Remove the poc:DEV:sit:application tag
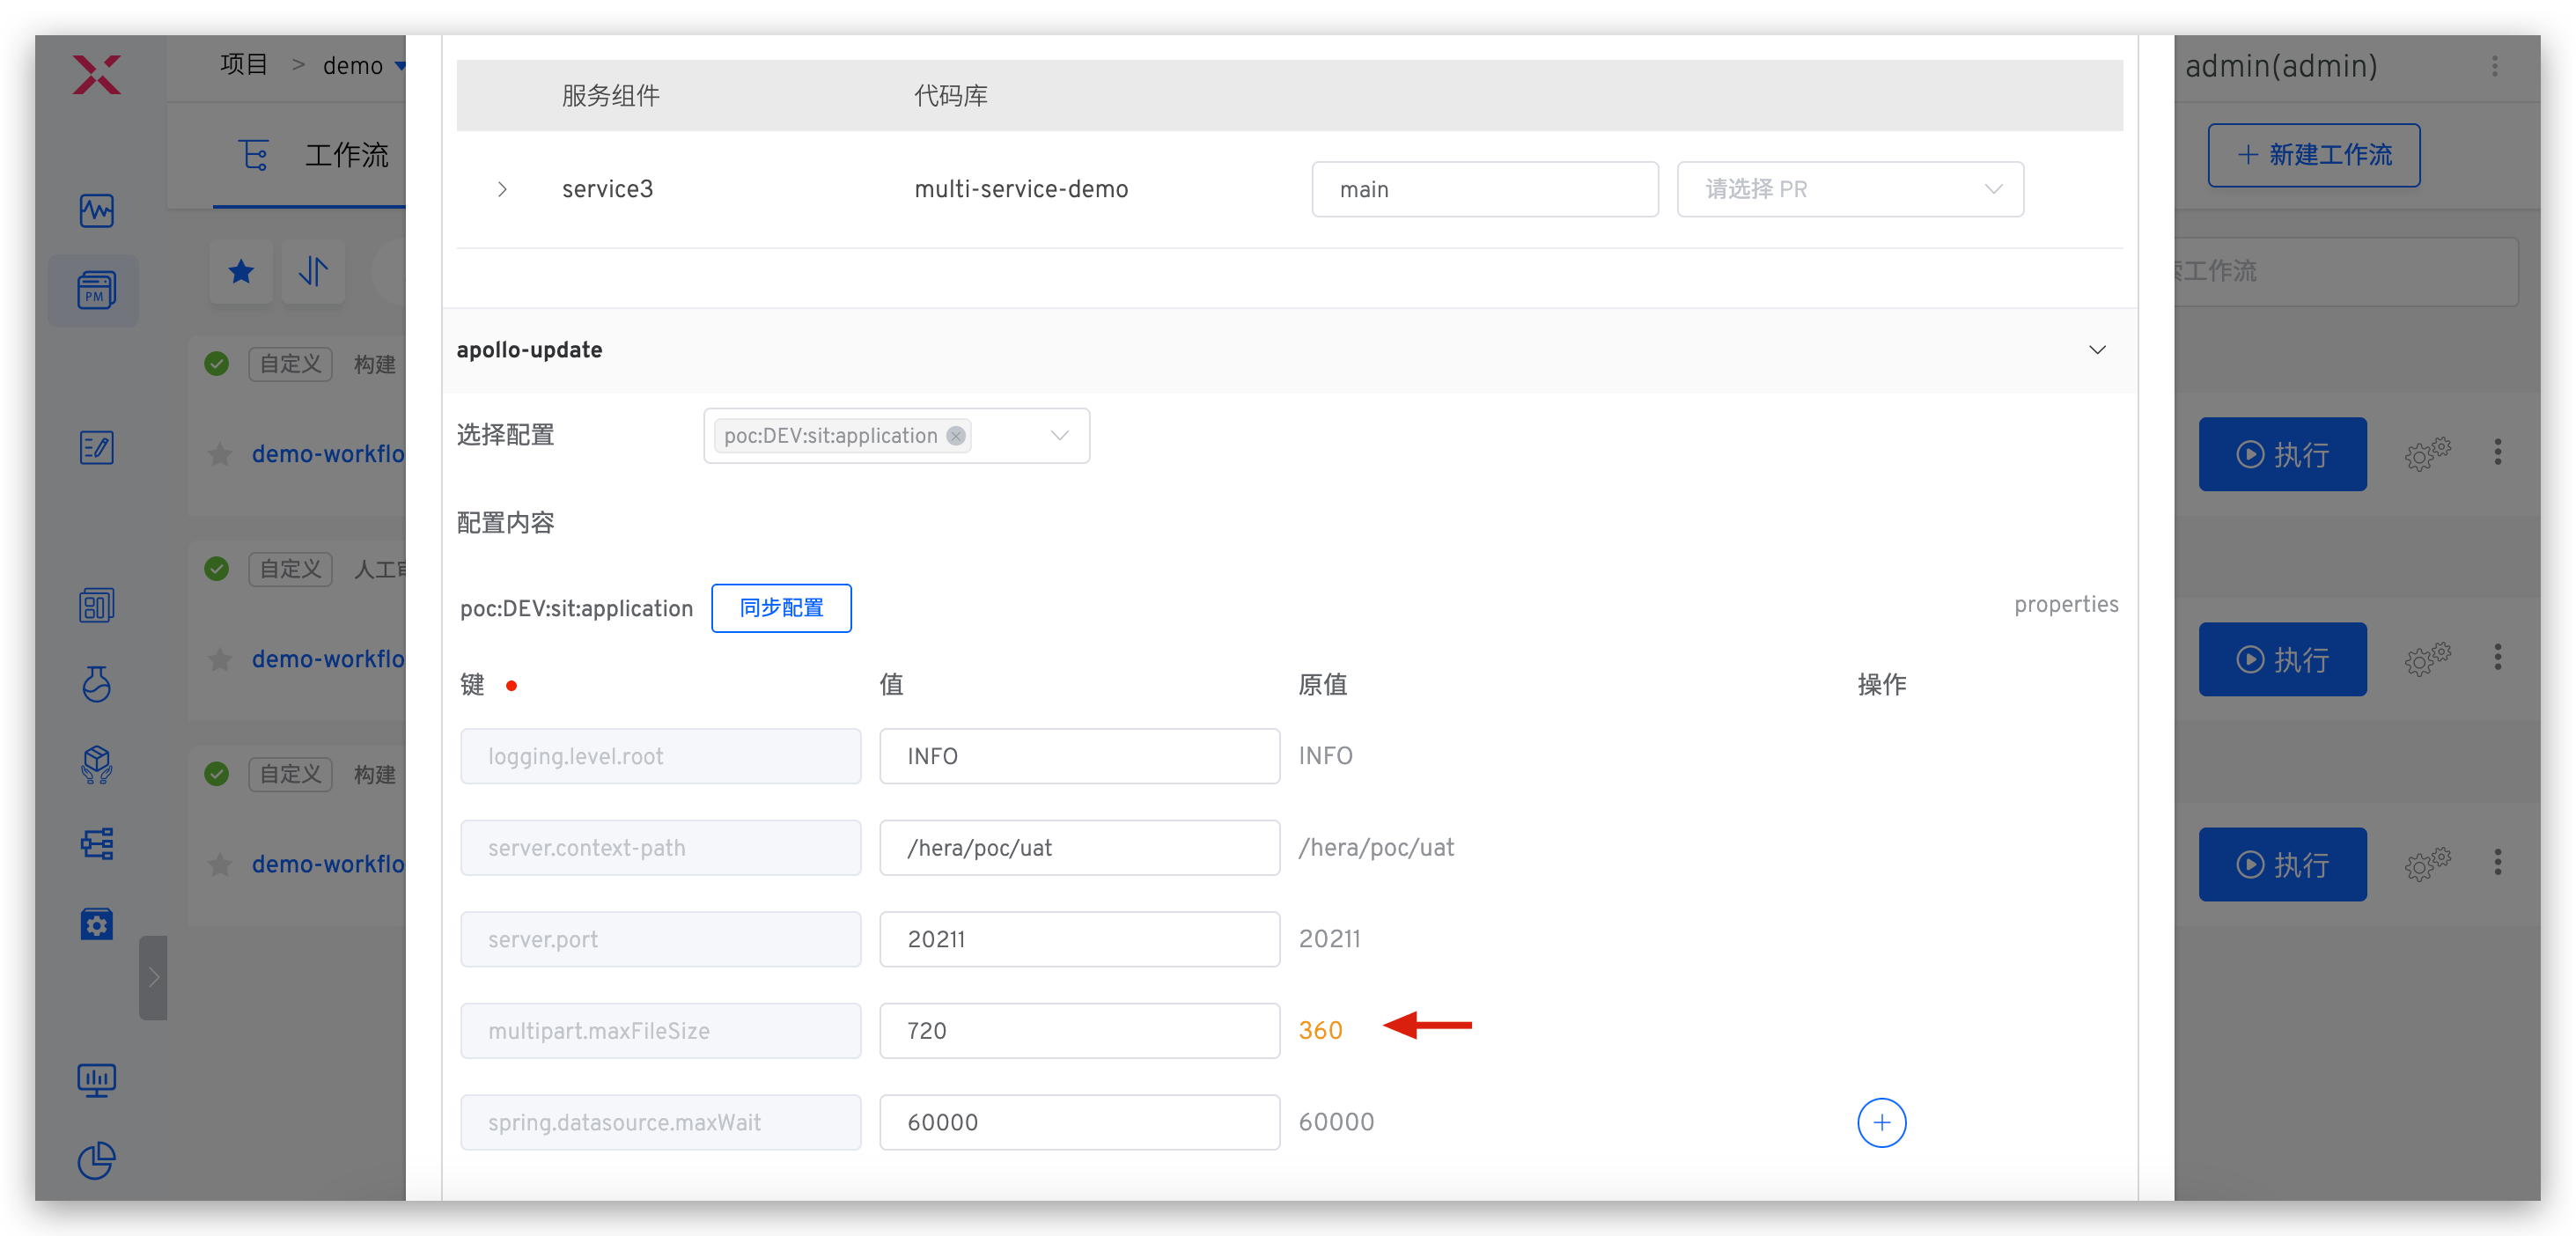Viewport: 2576px width, 1236px height. [x=955, y=435]
